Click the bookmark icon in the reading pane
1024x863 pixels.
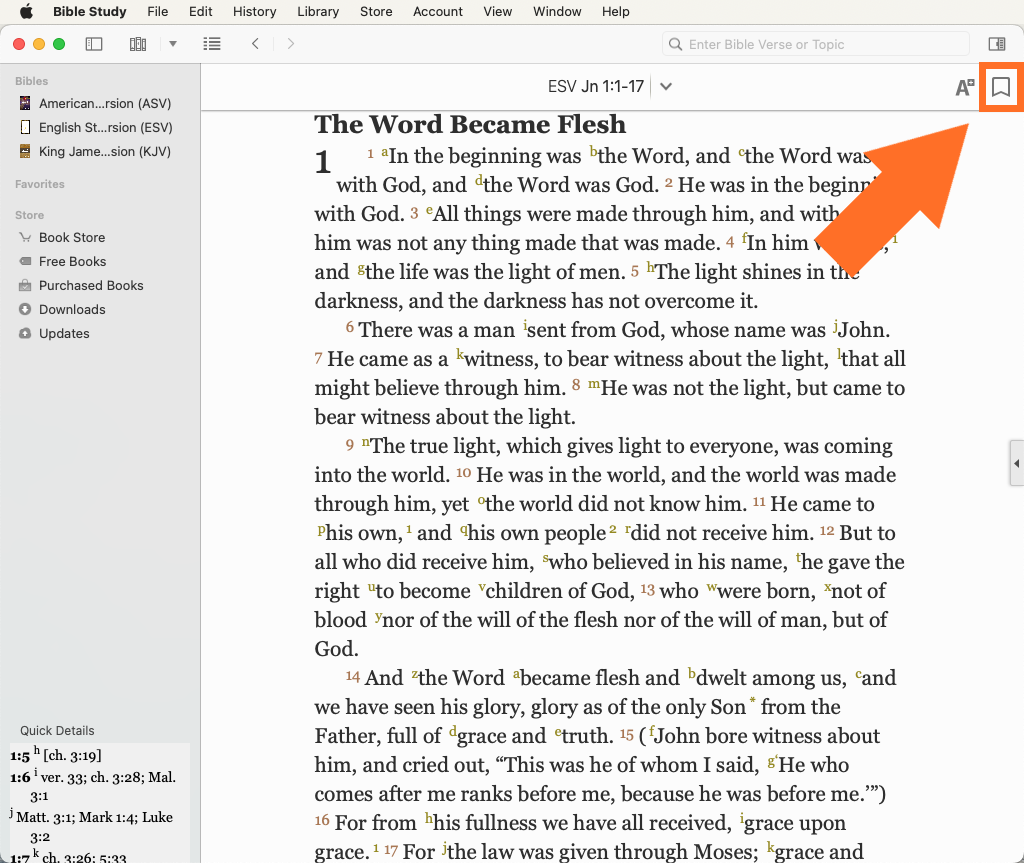coord(1000,88)
